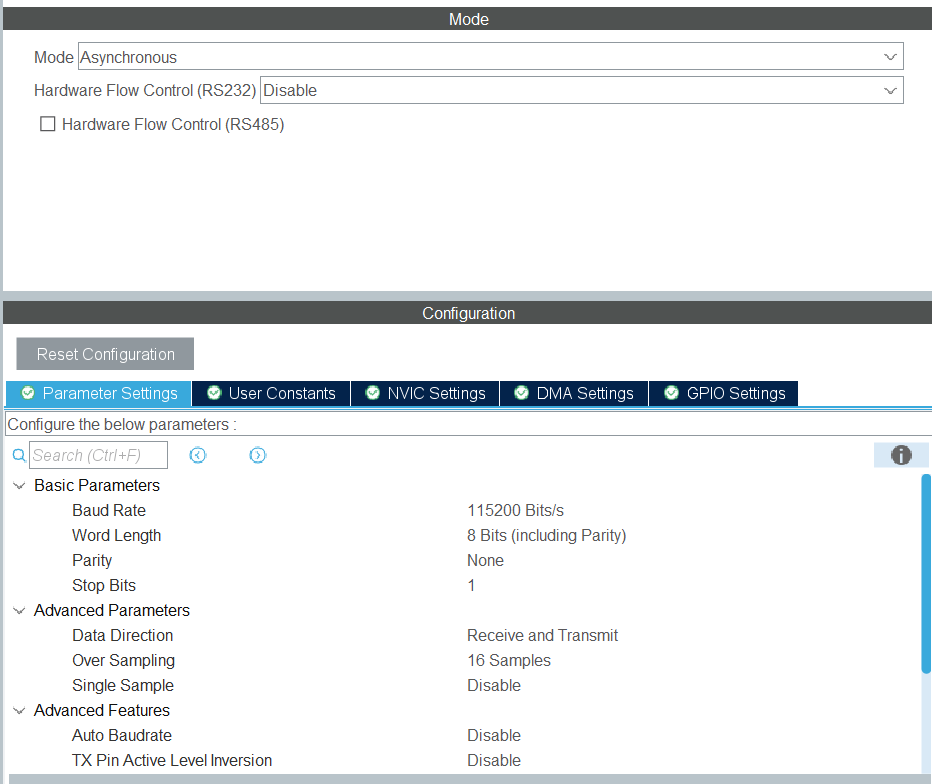Open the DMA Settings tab
Image resolution: width=932 pixels, height=784 pixels.
click(574, 393)
